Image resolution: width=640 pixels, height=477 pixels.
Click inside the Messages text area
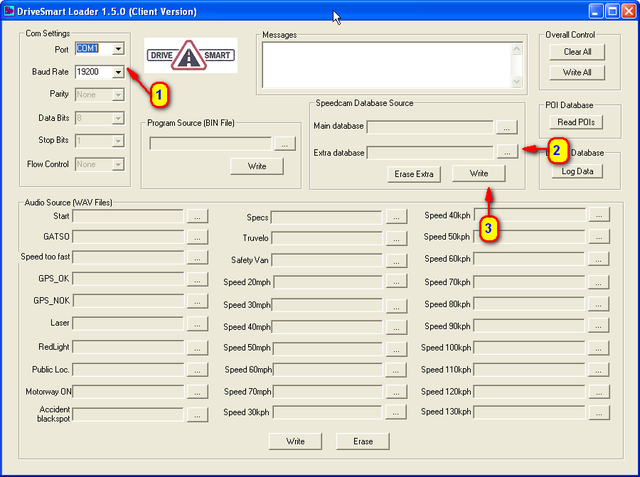(x=387, y=65)
